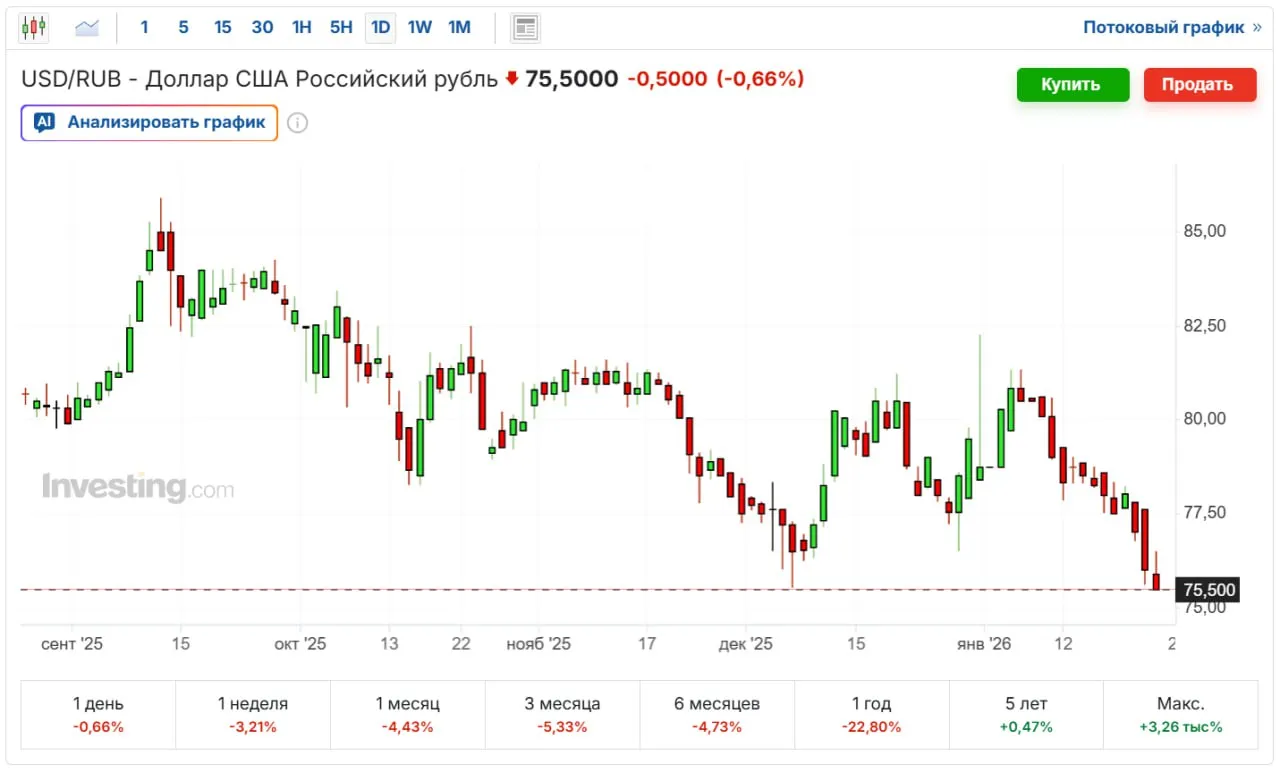1280x772 pixels.
Task: Click the info icon beside Analyze chart
Action: 297,123
